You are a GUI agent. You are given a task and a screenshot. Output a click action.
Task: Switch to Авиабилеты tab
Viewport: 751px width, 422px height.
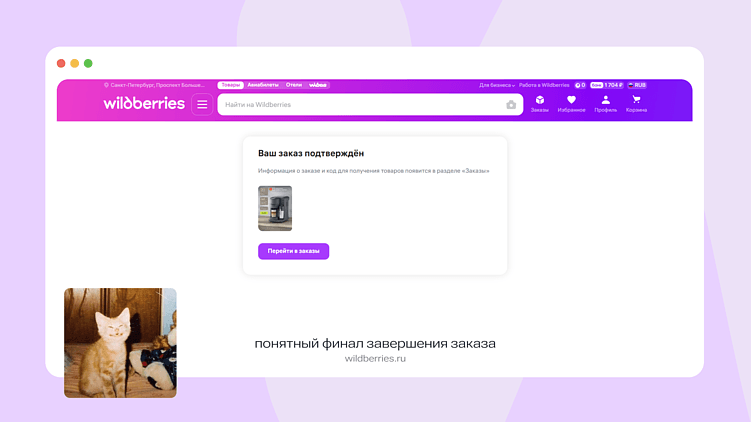click(x=262, y=85)
